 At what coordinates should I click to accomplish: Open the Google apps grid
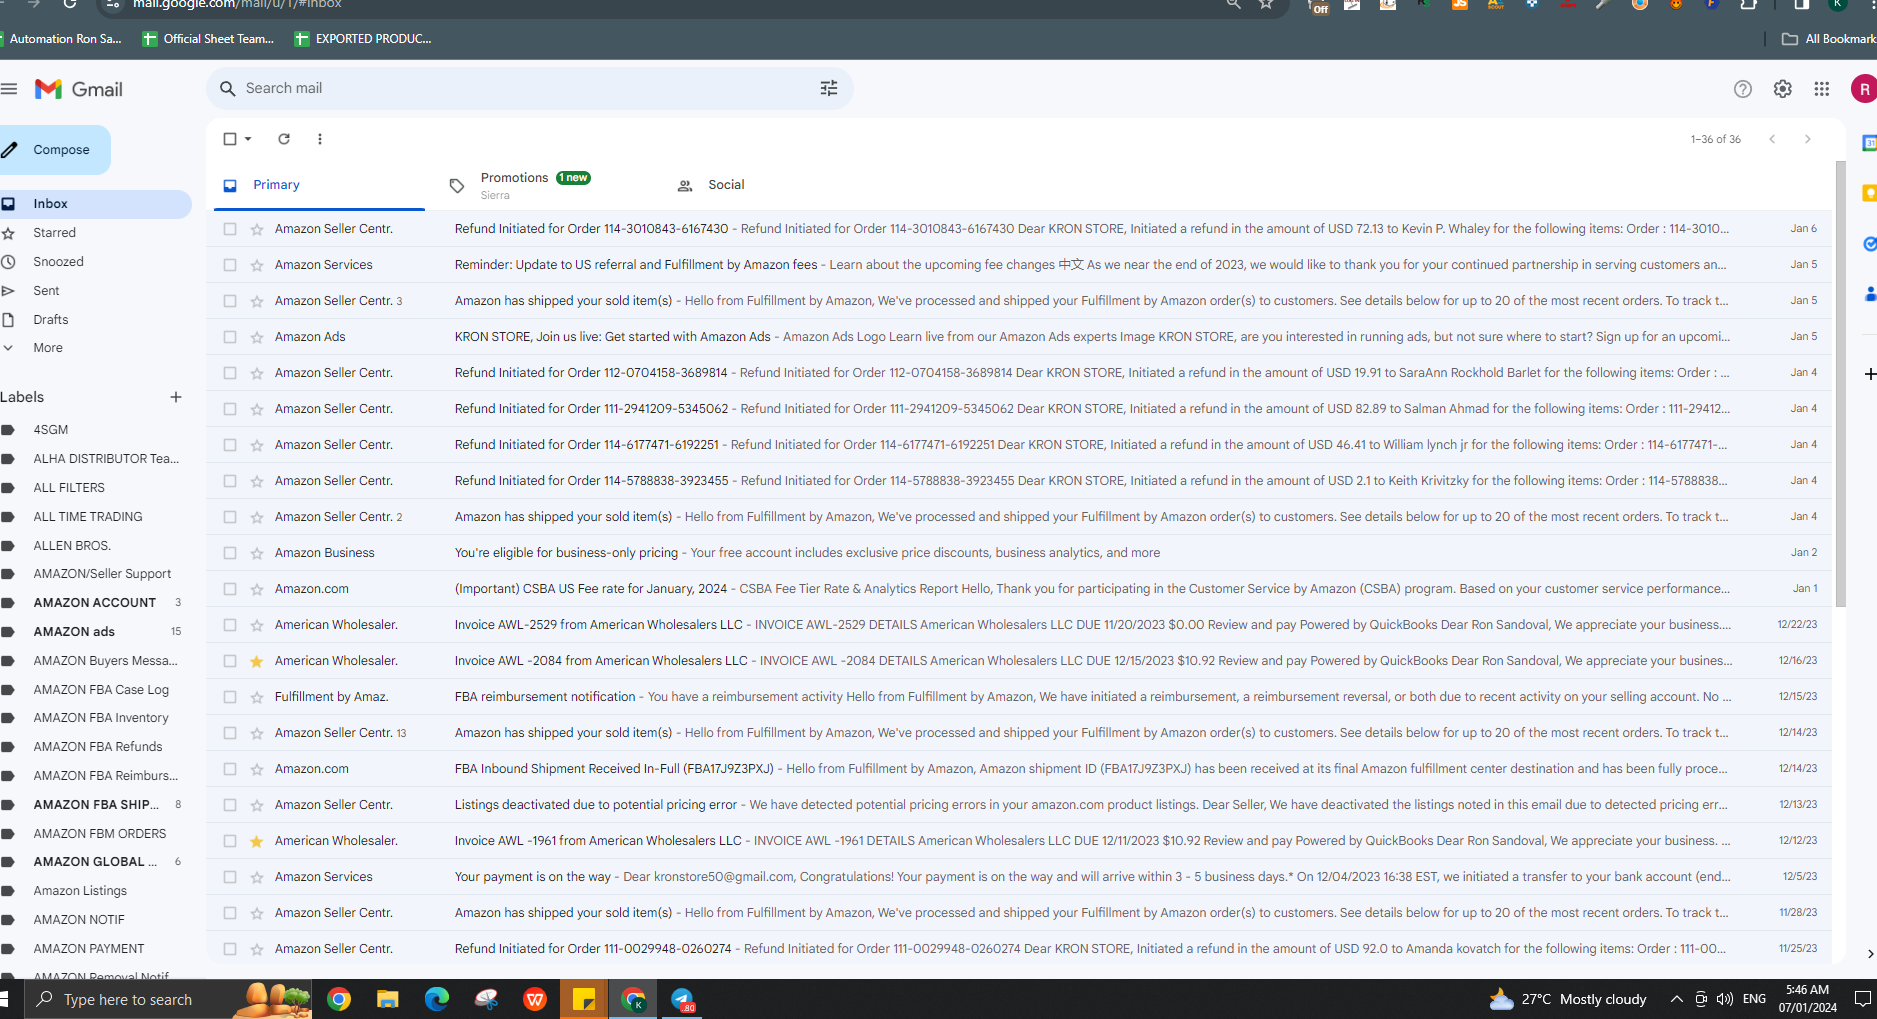coord(1822,89)
